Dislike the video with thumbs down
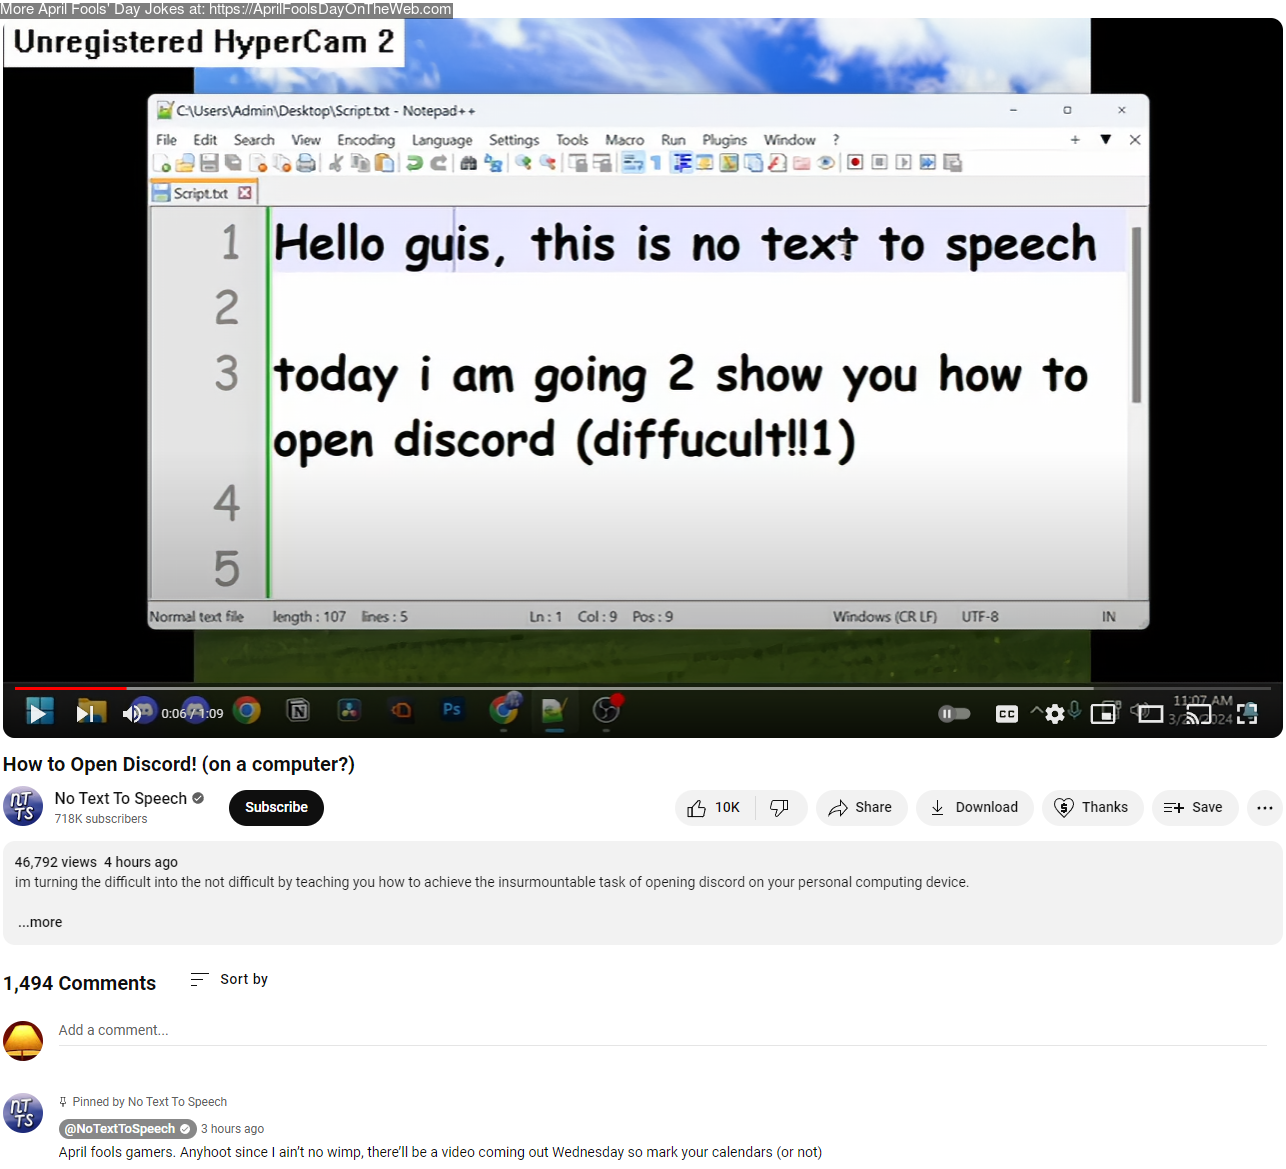Viewport: 1286px width, 1169px height. (x=780, y=807)
